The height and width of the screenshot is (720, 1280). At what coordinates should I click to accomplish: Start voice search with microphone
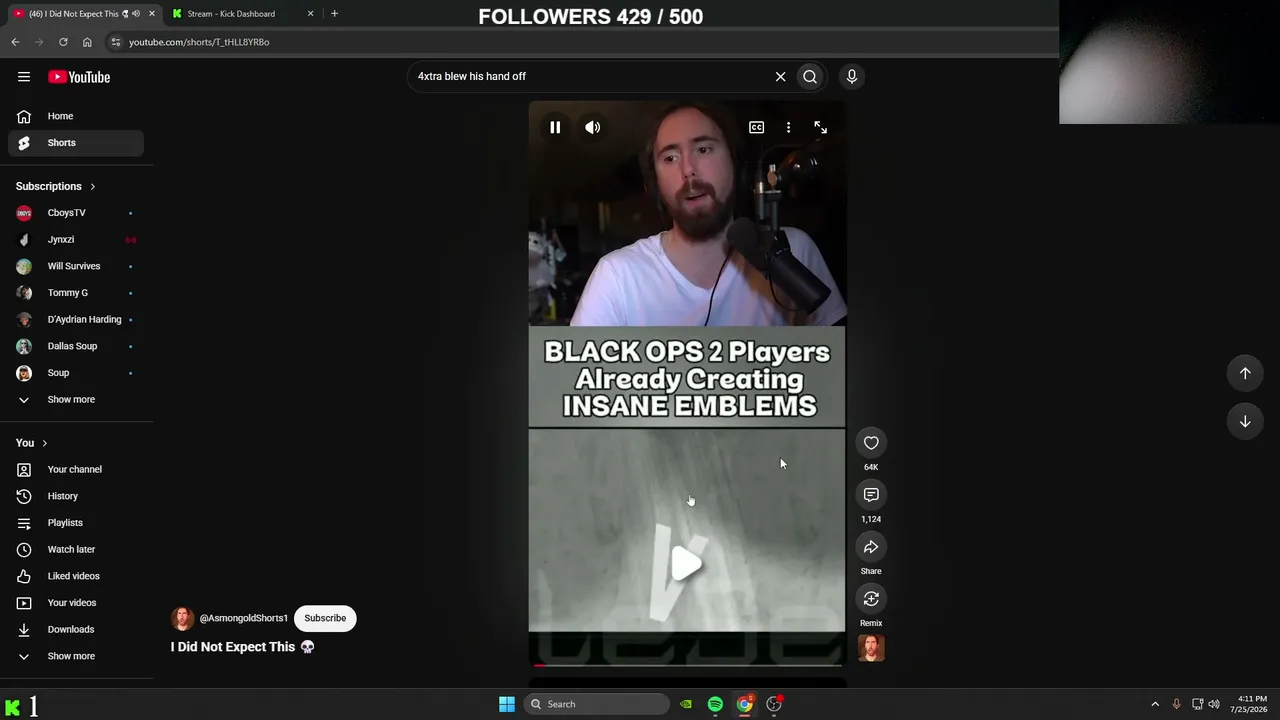coord(852,76)
